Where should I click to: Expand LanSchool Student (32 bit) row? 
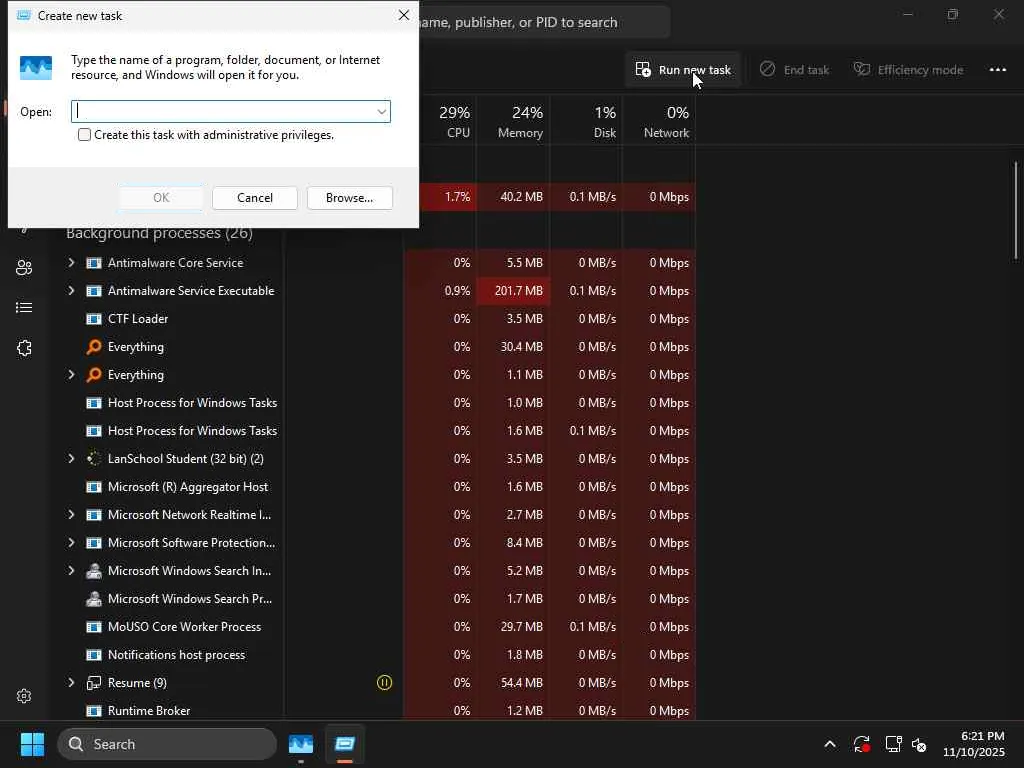click(71, 458)
